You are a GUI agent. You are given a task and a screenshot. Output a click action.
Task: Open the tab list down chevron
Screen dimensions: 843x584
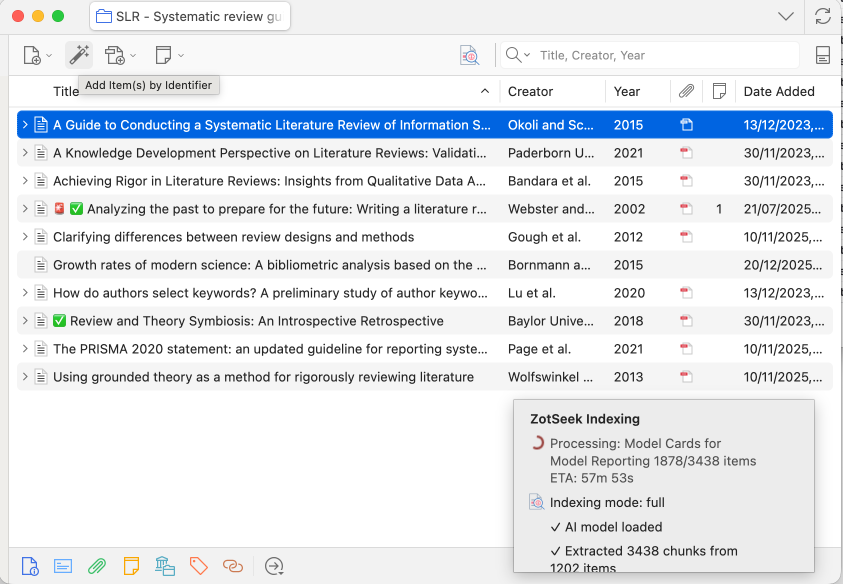[x=786, y=16]
